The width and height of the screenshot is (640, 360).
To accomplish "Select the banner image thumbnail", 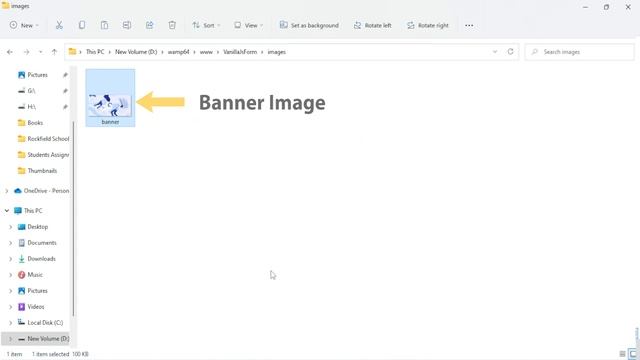I will tap(110, 98).
